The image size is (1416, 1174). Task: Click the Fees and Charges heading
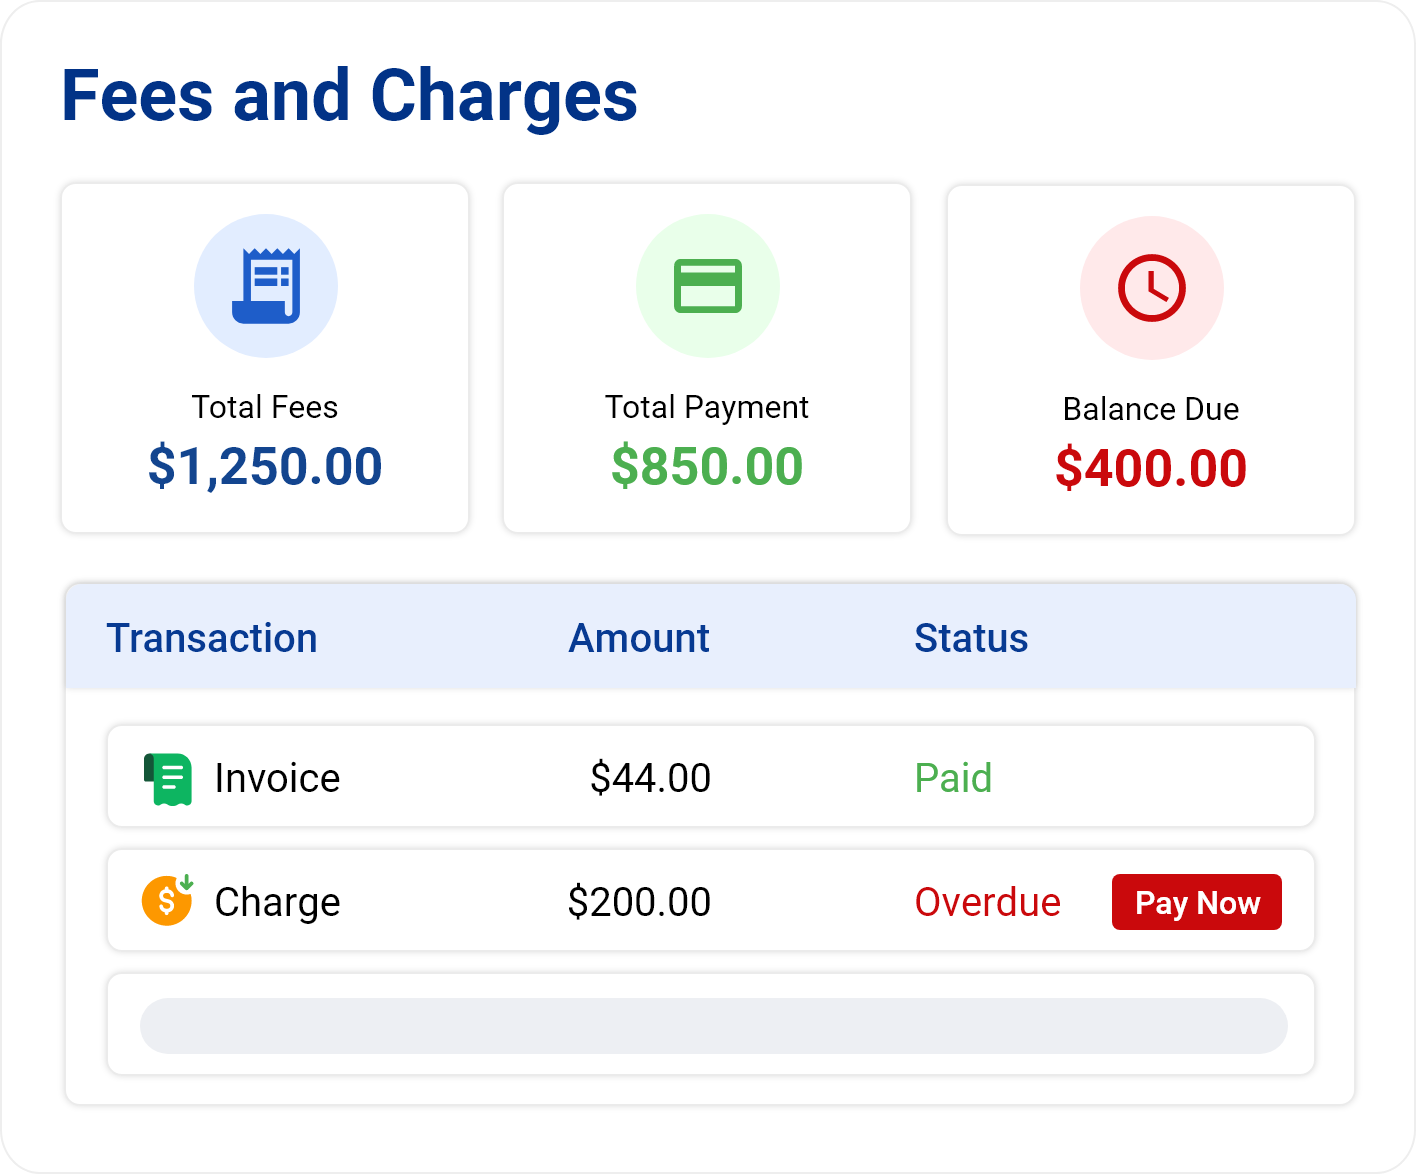(350, 97)
